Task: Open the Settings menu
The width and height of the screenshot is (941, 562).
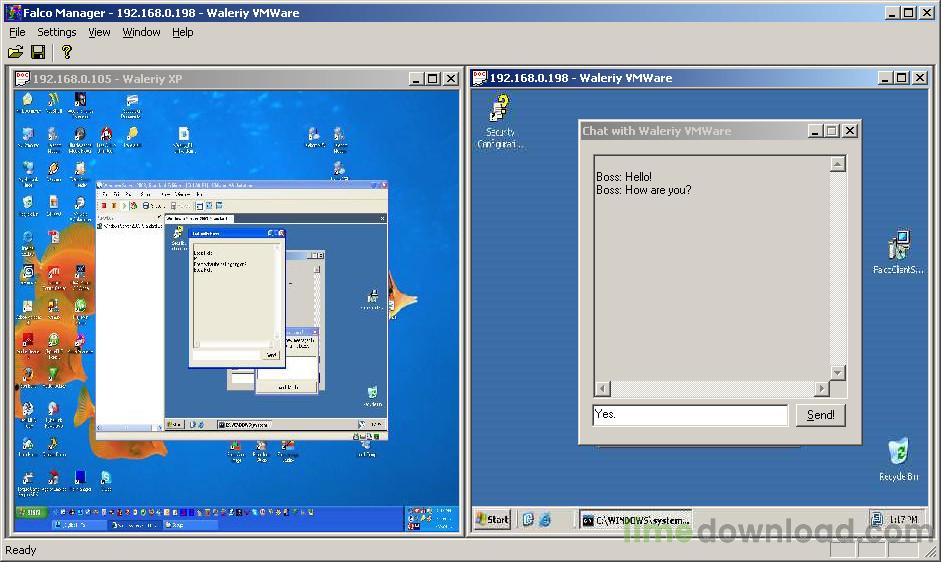Action: pos(57,32)
